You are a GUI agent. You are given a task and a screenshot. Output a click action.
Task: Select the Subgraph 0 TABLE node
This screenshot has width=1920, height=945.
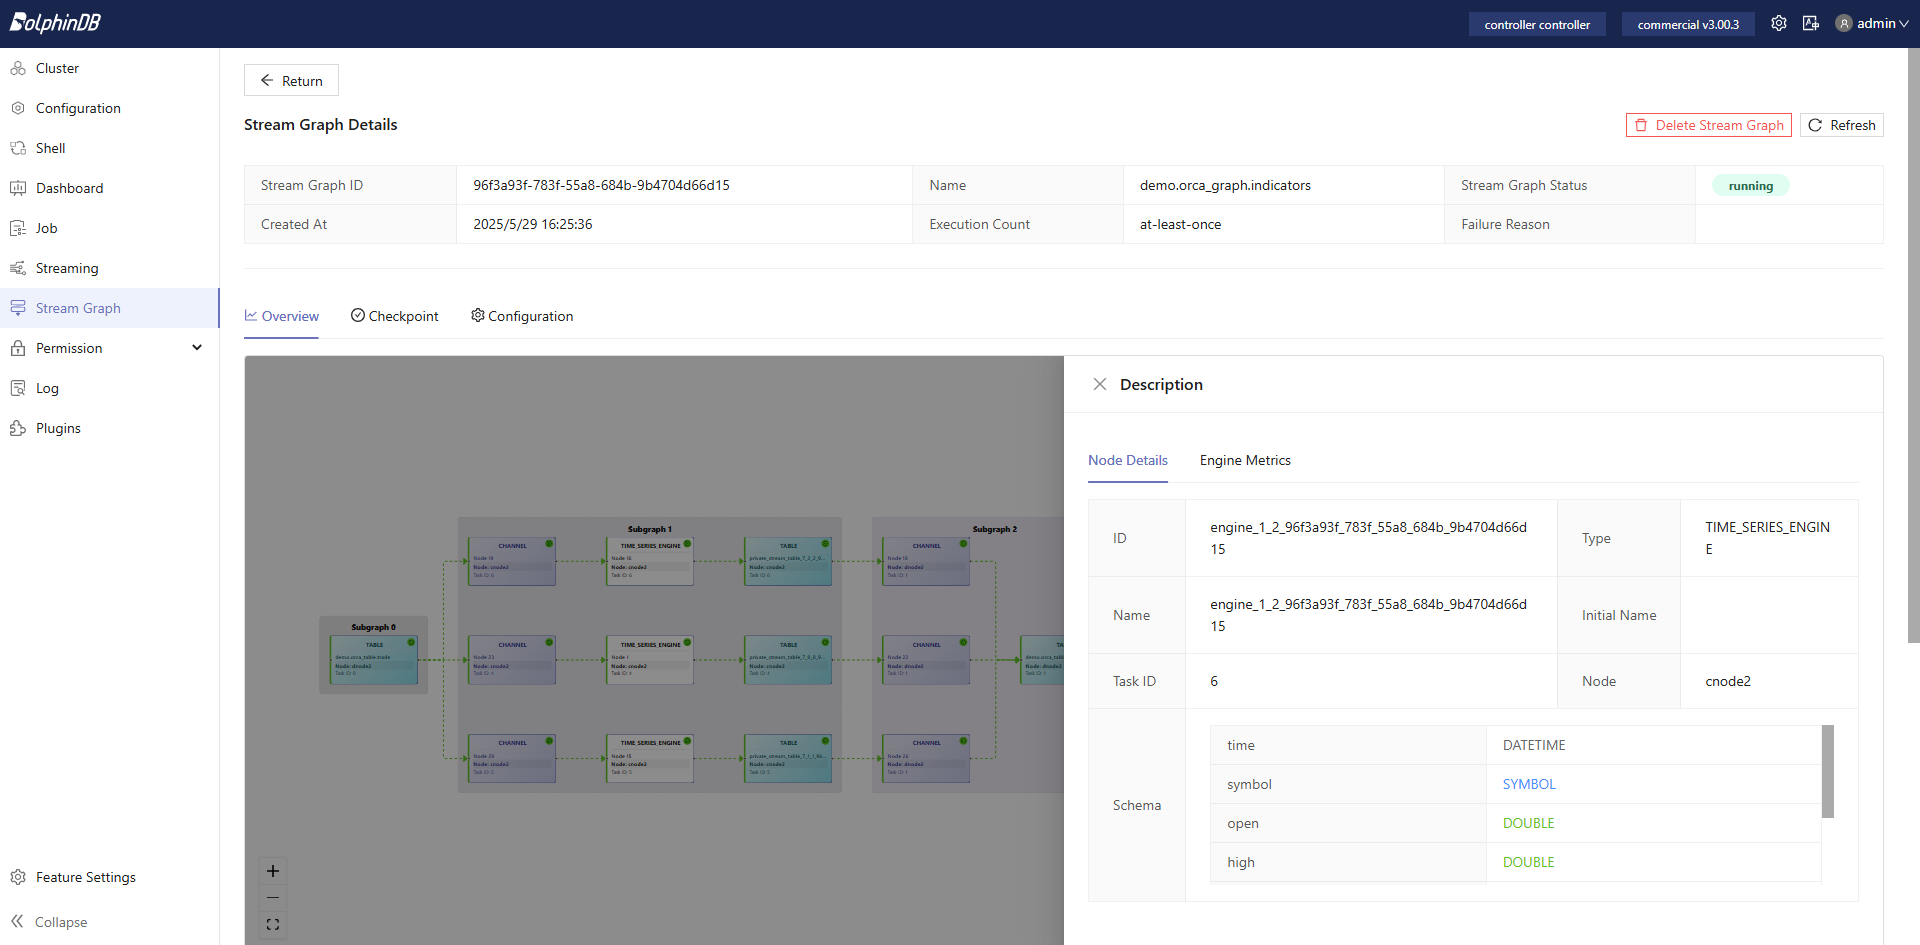pyautogui.click(x=374, y=660)
